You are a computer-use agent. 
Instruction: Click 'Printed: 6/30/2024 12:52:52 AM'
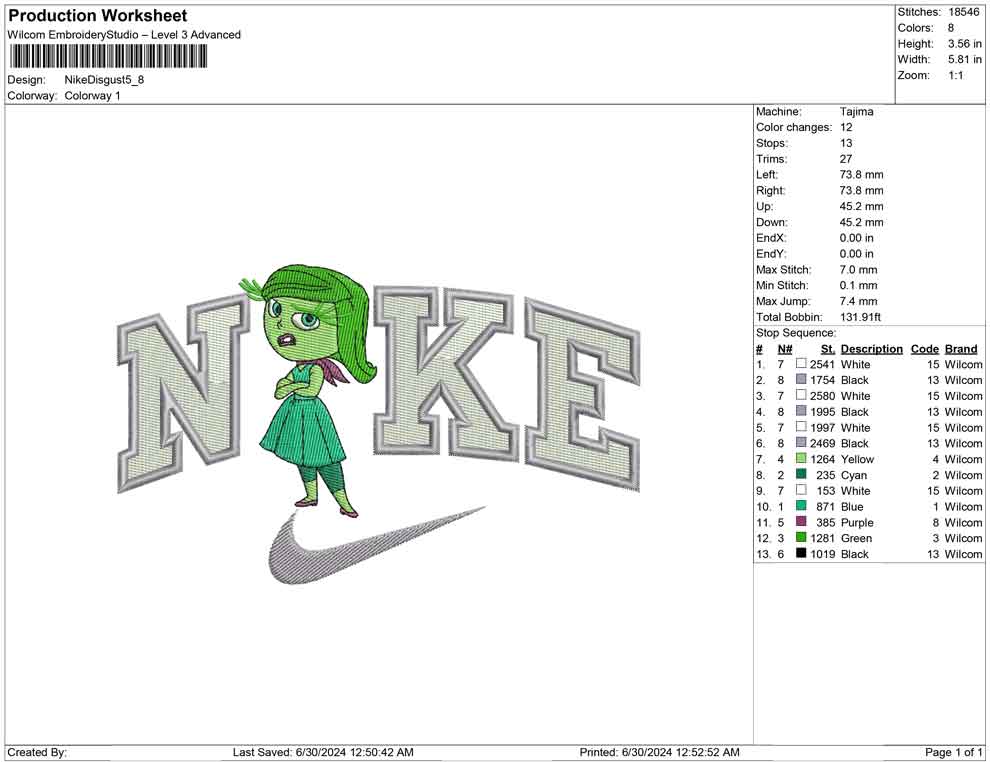(659, 752)
